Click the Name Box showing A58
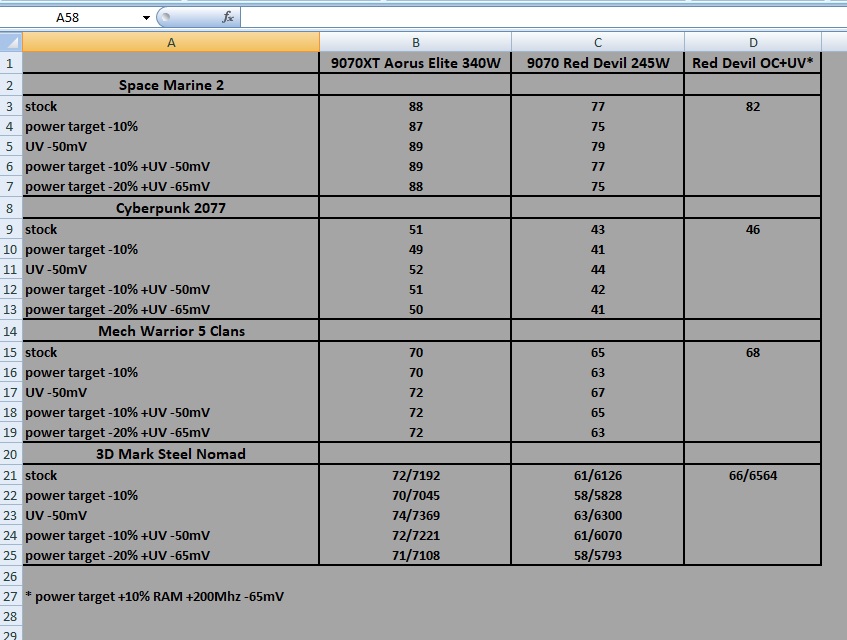 [x=70, y=17]
